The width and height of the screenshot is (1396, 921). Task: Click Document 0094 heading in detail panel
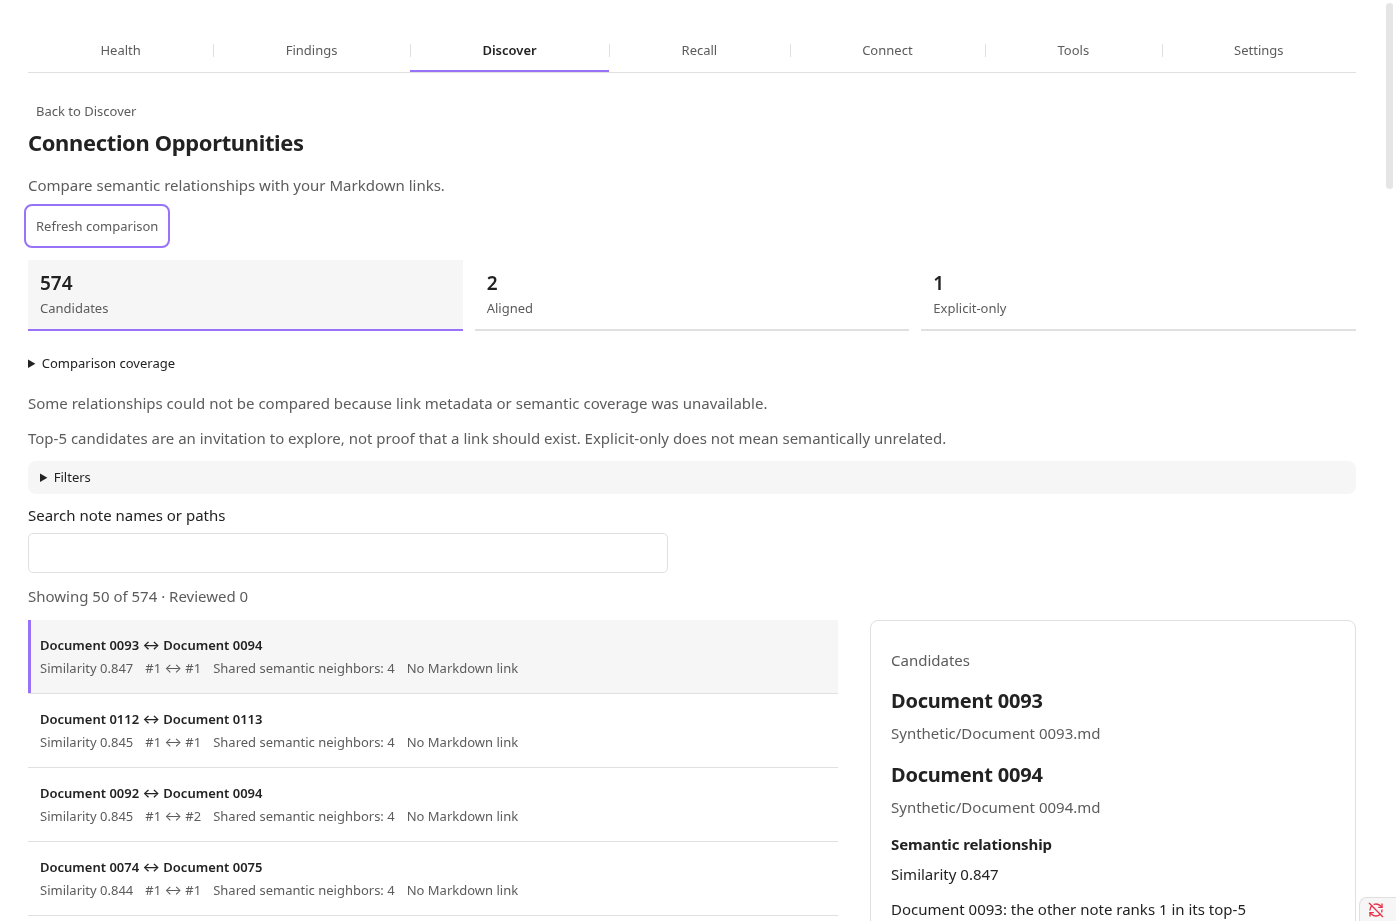coord(967,775)
